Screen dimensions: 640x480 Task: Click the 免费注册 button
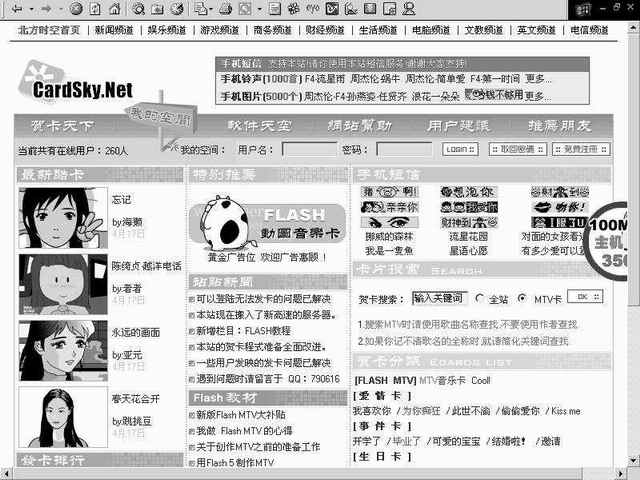[581, 149]
